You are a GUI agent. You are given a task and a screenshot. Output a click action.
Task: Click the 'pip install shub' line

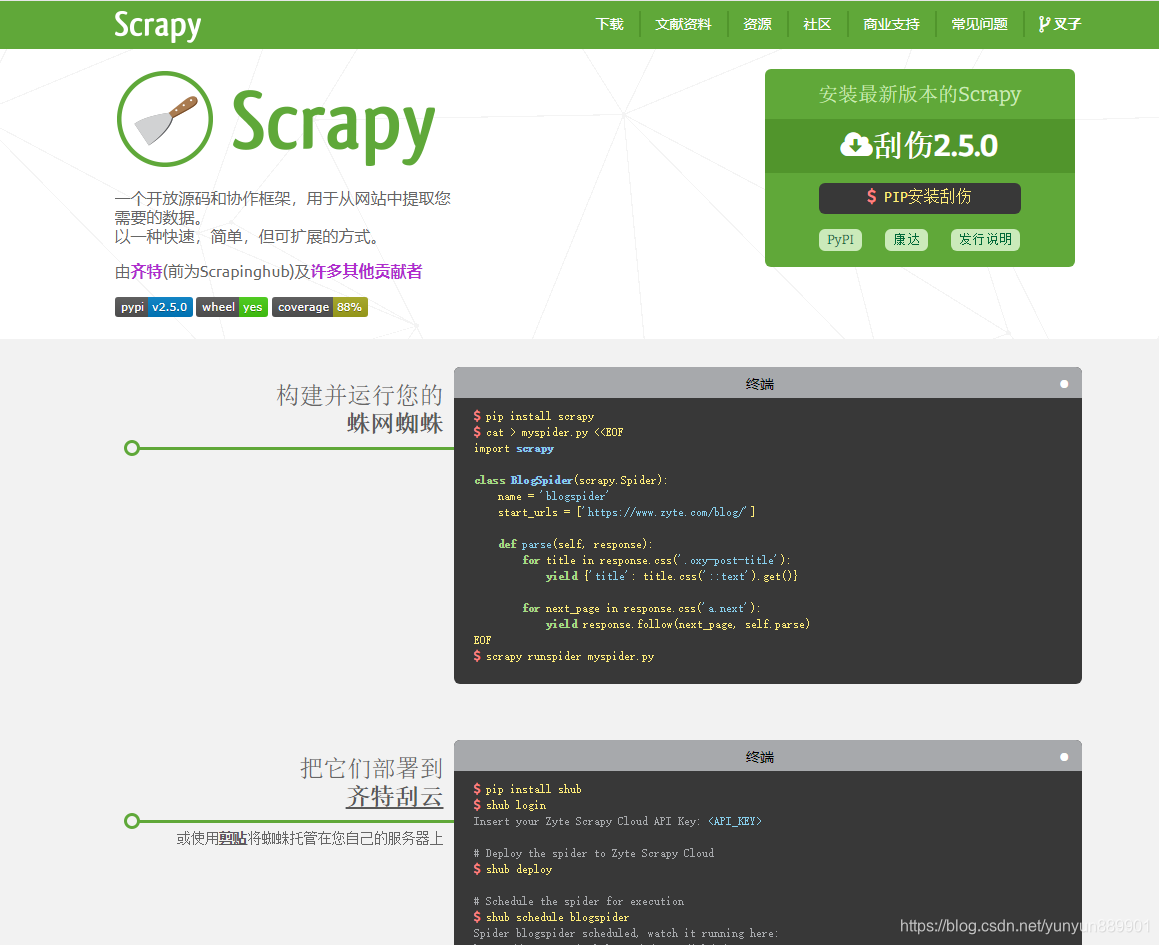pos(528,789)
